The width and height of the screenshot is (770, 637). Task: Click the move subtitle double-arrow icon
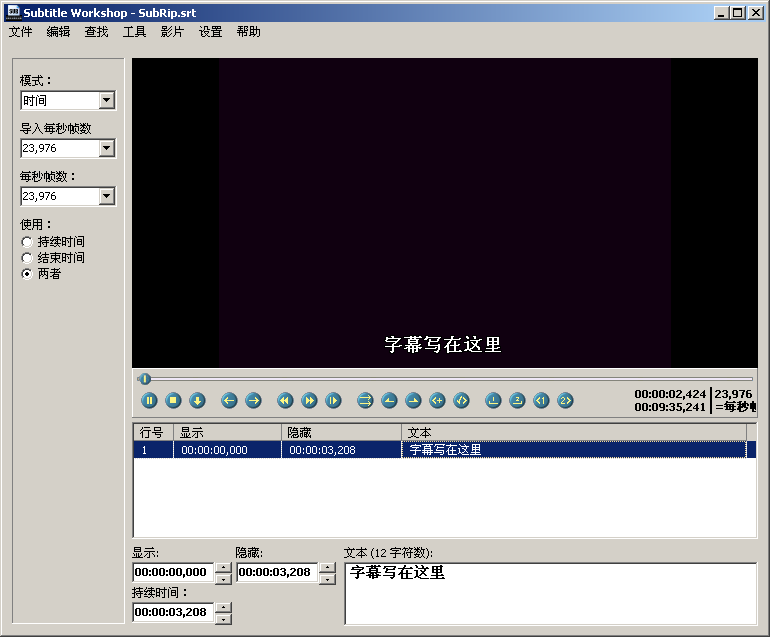tap(365, 401)
